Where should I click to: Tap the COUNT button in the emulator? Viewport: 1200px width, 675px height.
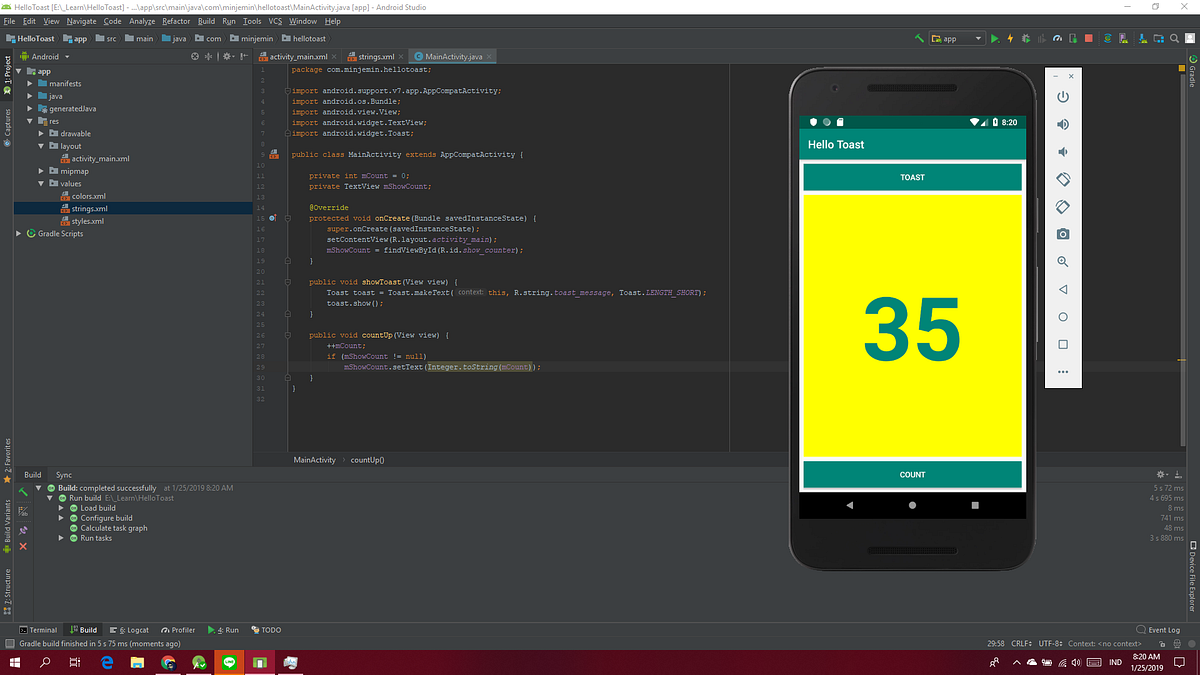912,475
